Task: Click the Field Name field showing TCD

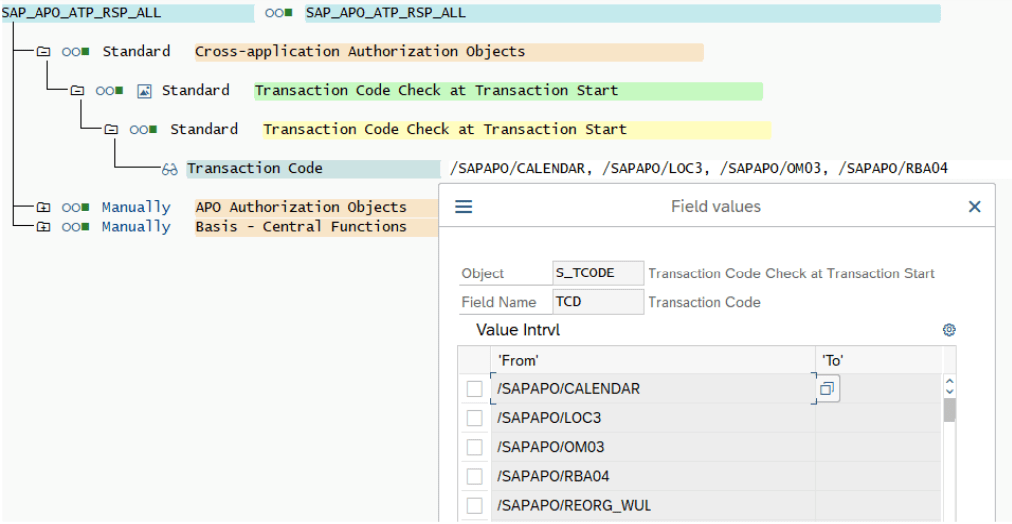Action: pyautogui.click(x=598, y=302)
